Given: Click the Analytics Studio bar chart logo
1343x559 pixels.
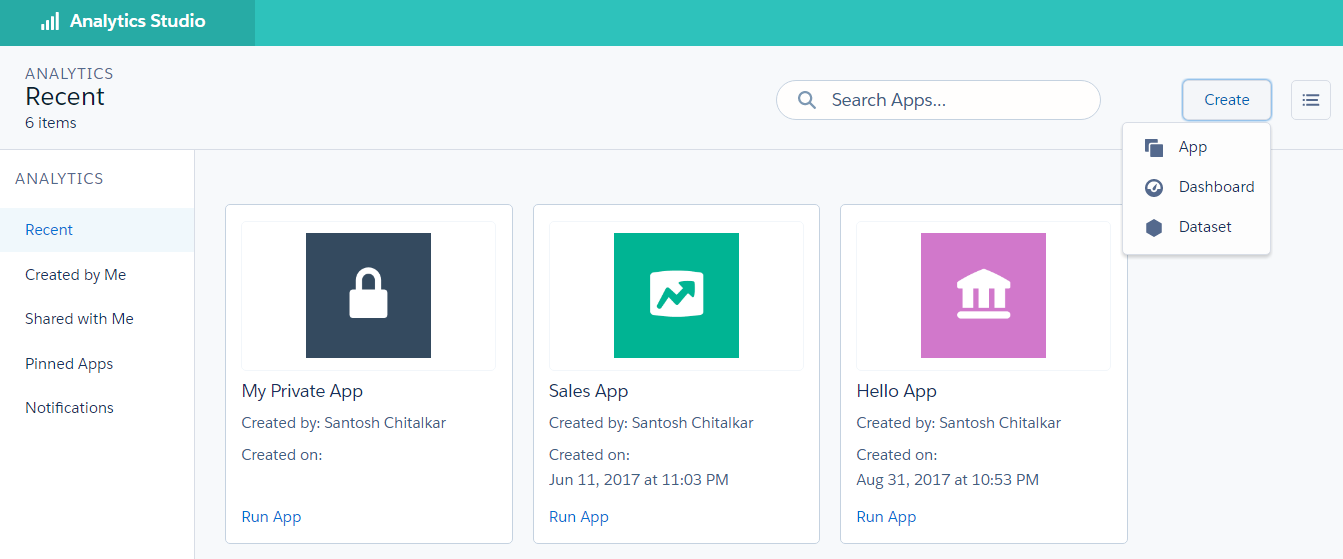Looking at the screenshot, I should [x=50, y=22].
